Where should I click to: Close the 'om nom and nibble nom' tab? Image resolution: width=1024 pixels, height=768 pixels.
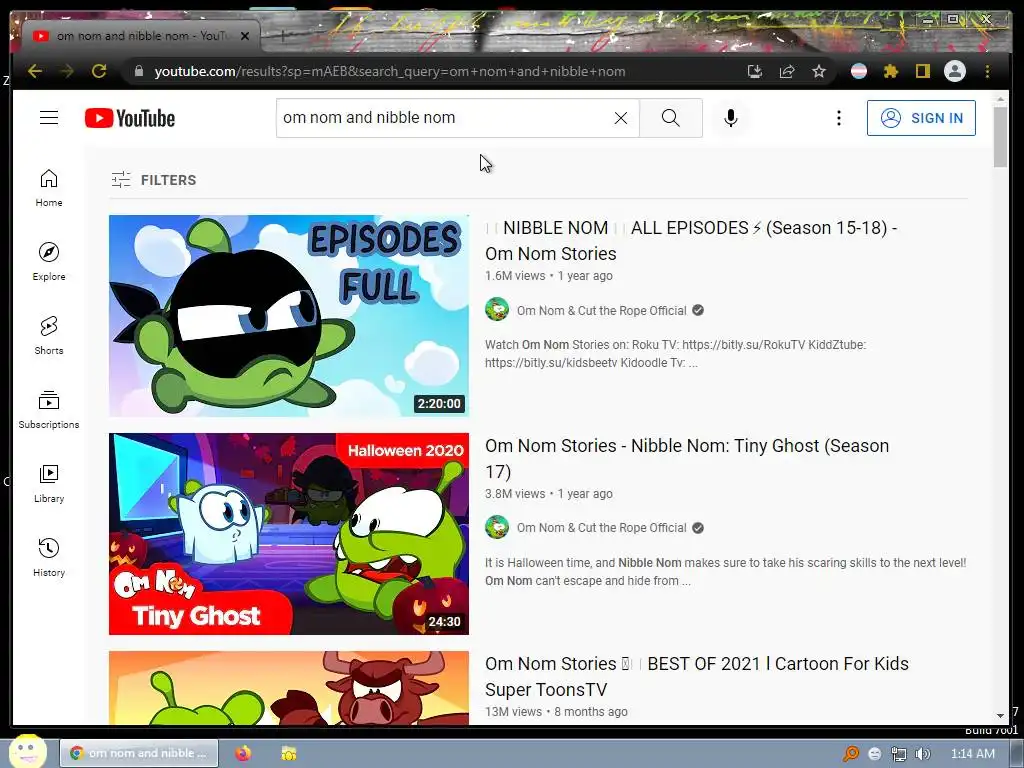(x=245, y=36)
